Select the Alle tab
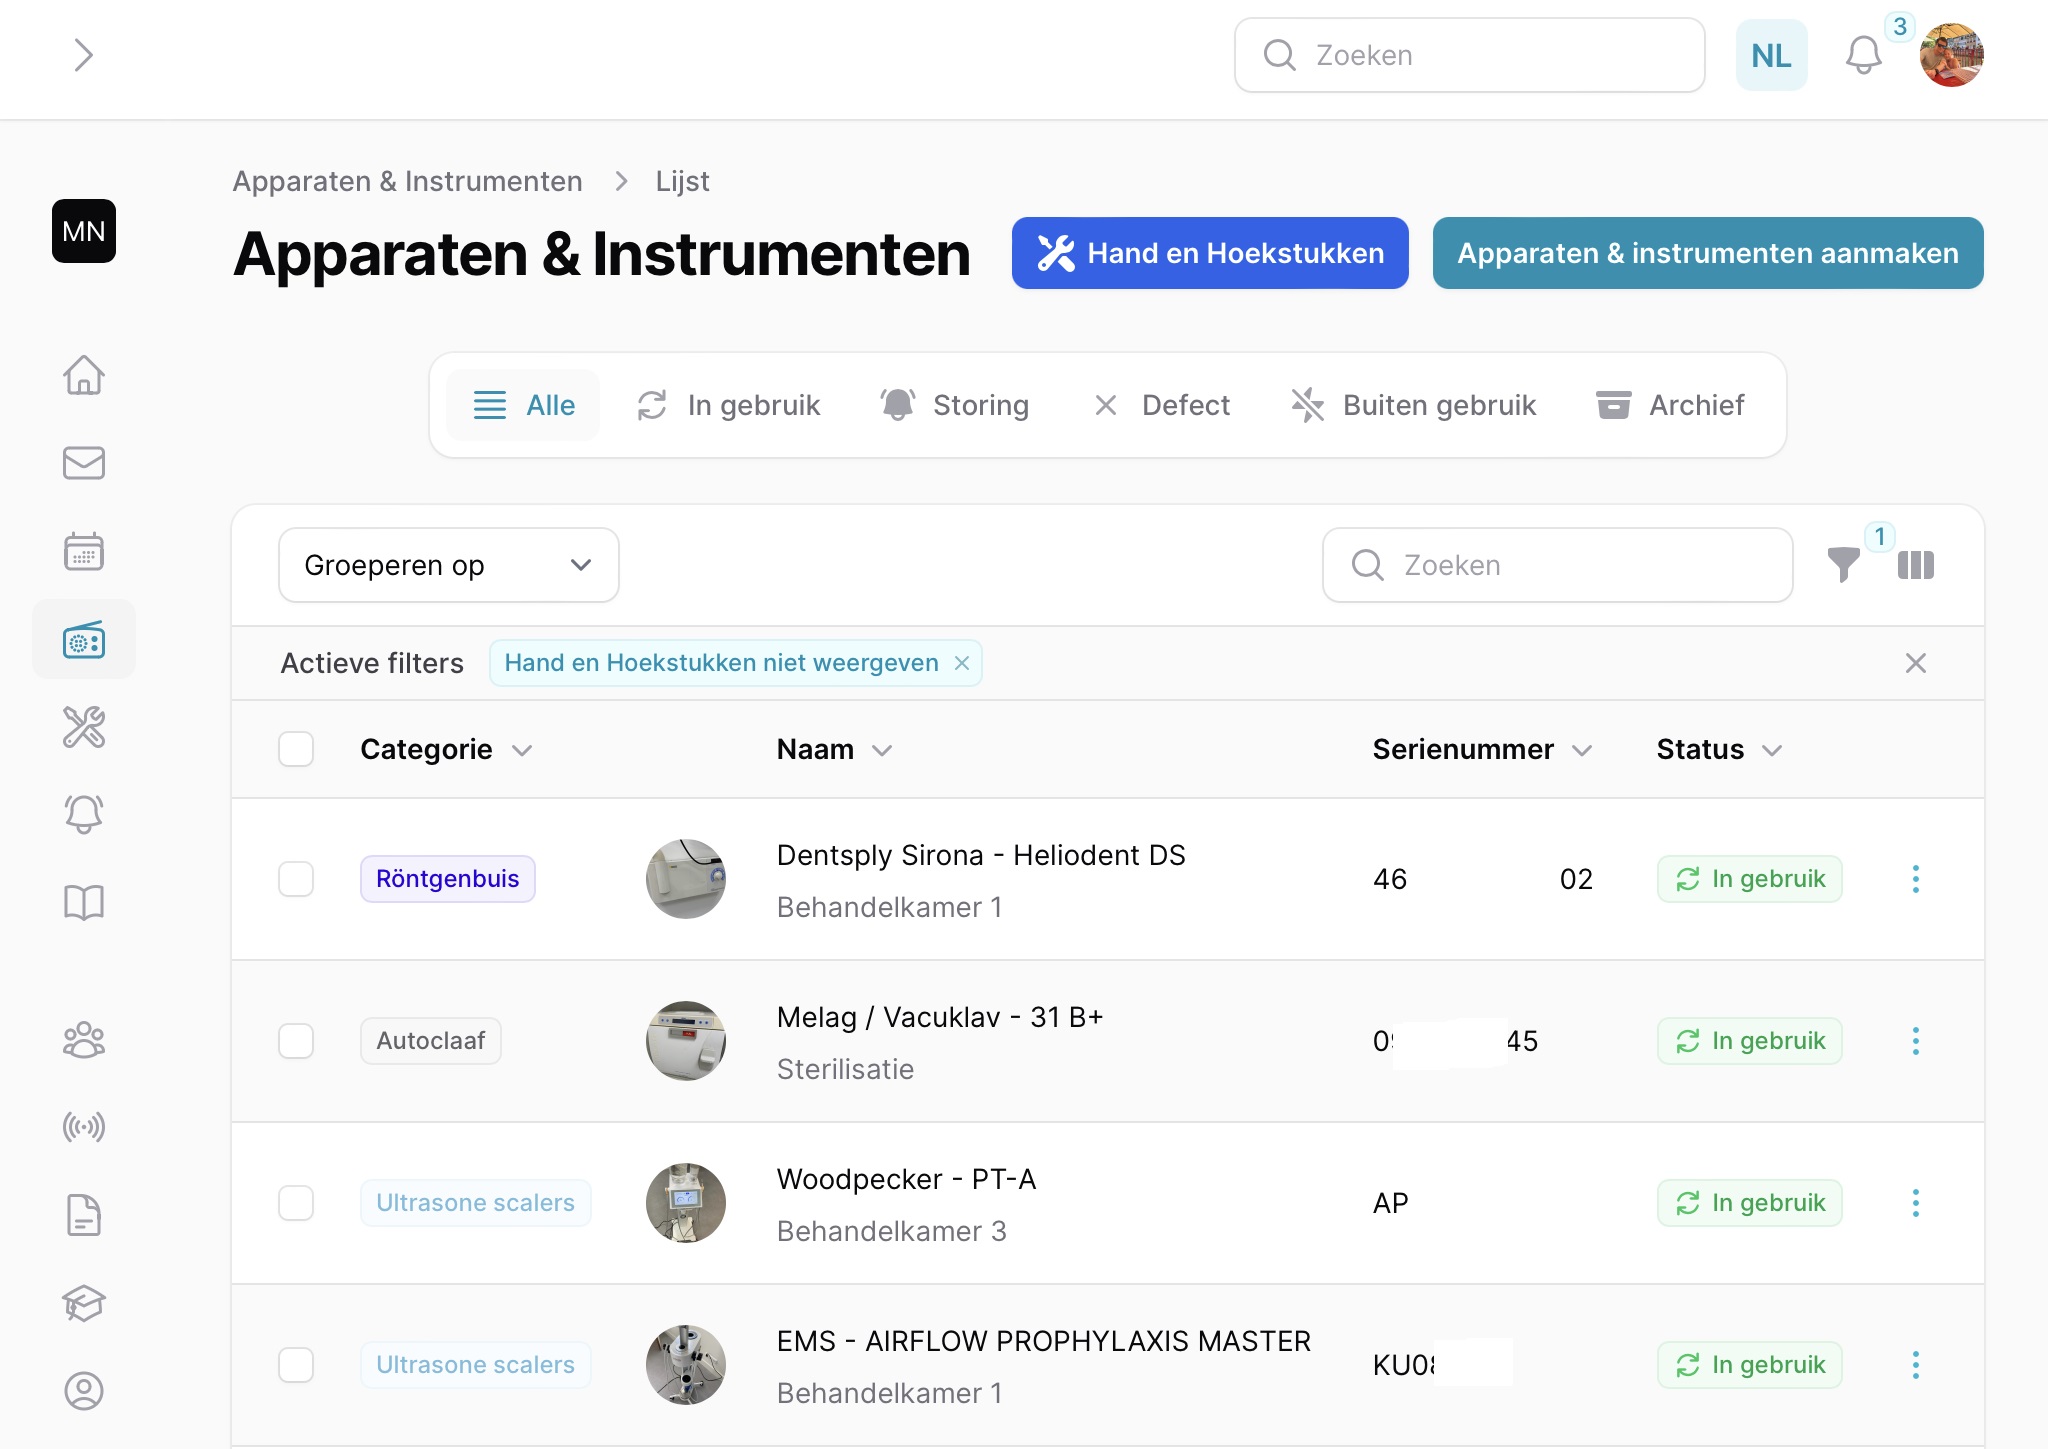Image resolution: width=2048 pixels, height=1449 pixels. pyautogui.click(x=523, y=405)
